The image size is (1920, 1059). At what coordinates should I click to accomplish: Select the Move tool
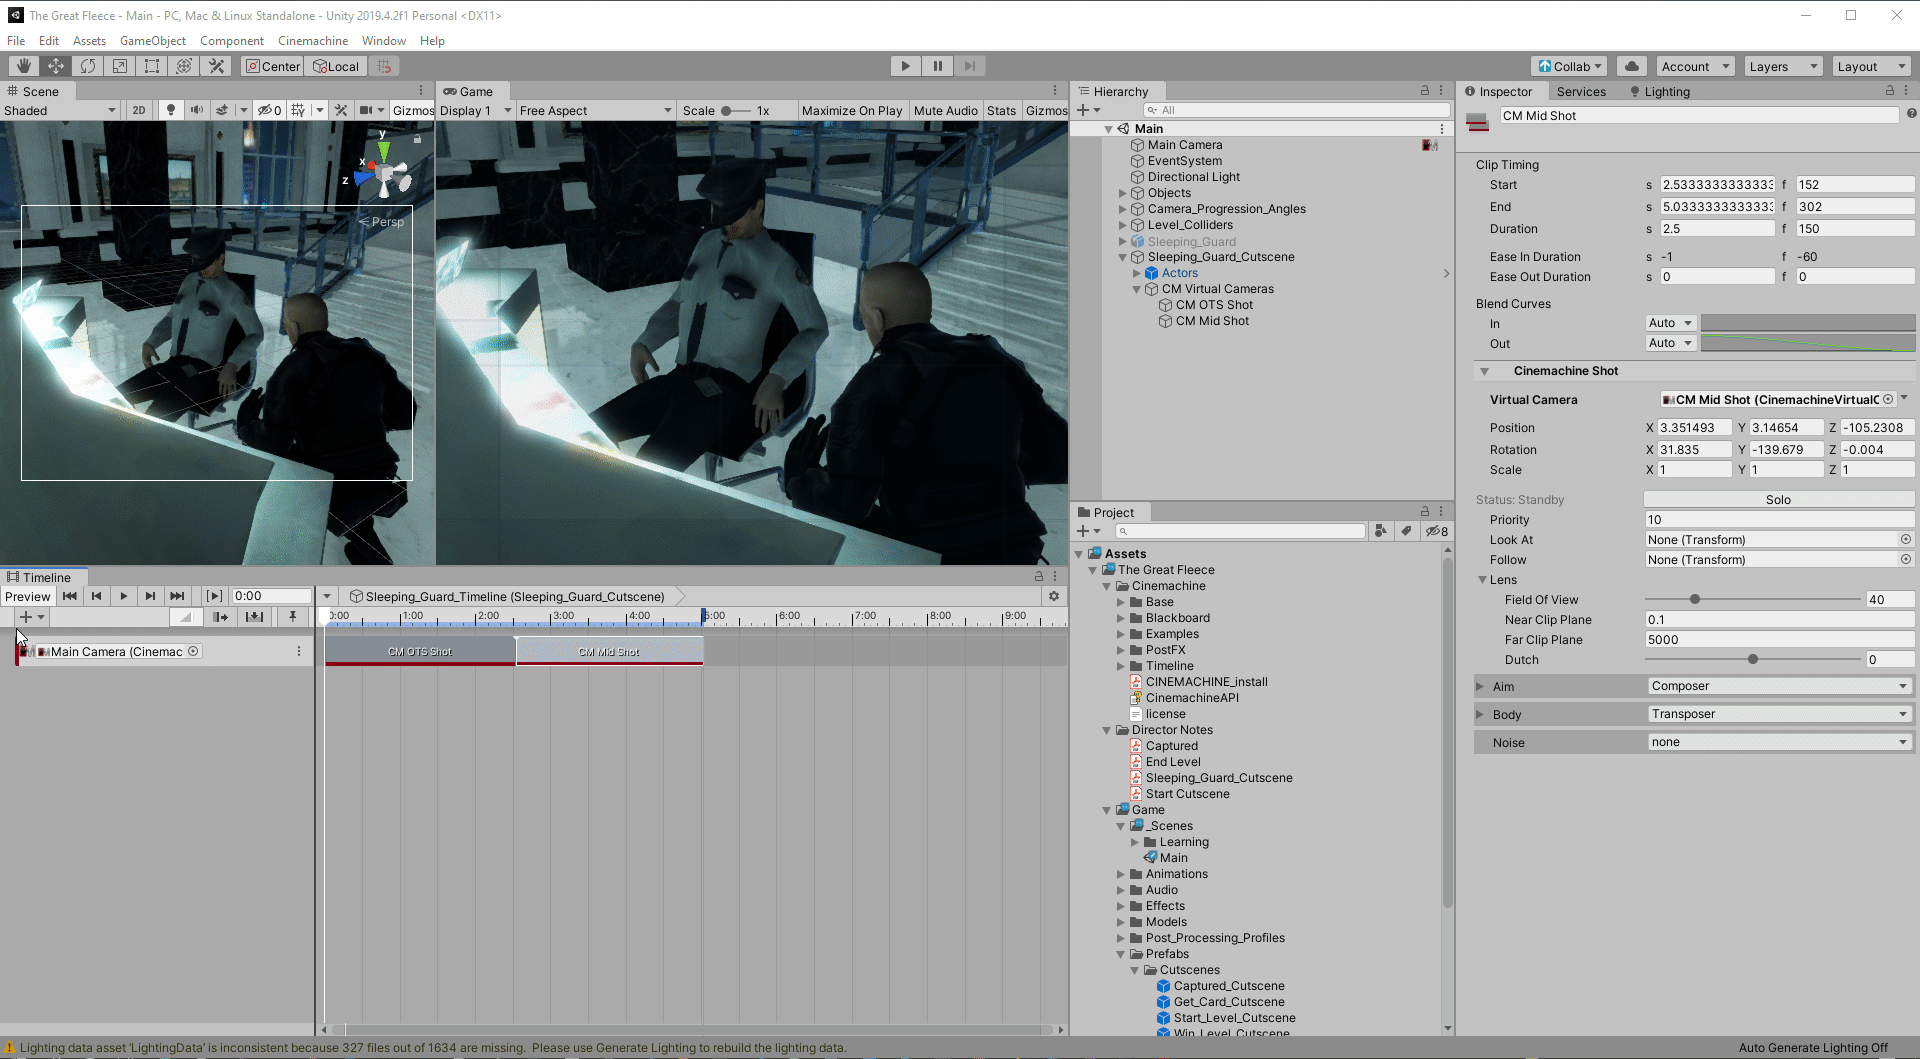pos(56,66)
